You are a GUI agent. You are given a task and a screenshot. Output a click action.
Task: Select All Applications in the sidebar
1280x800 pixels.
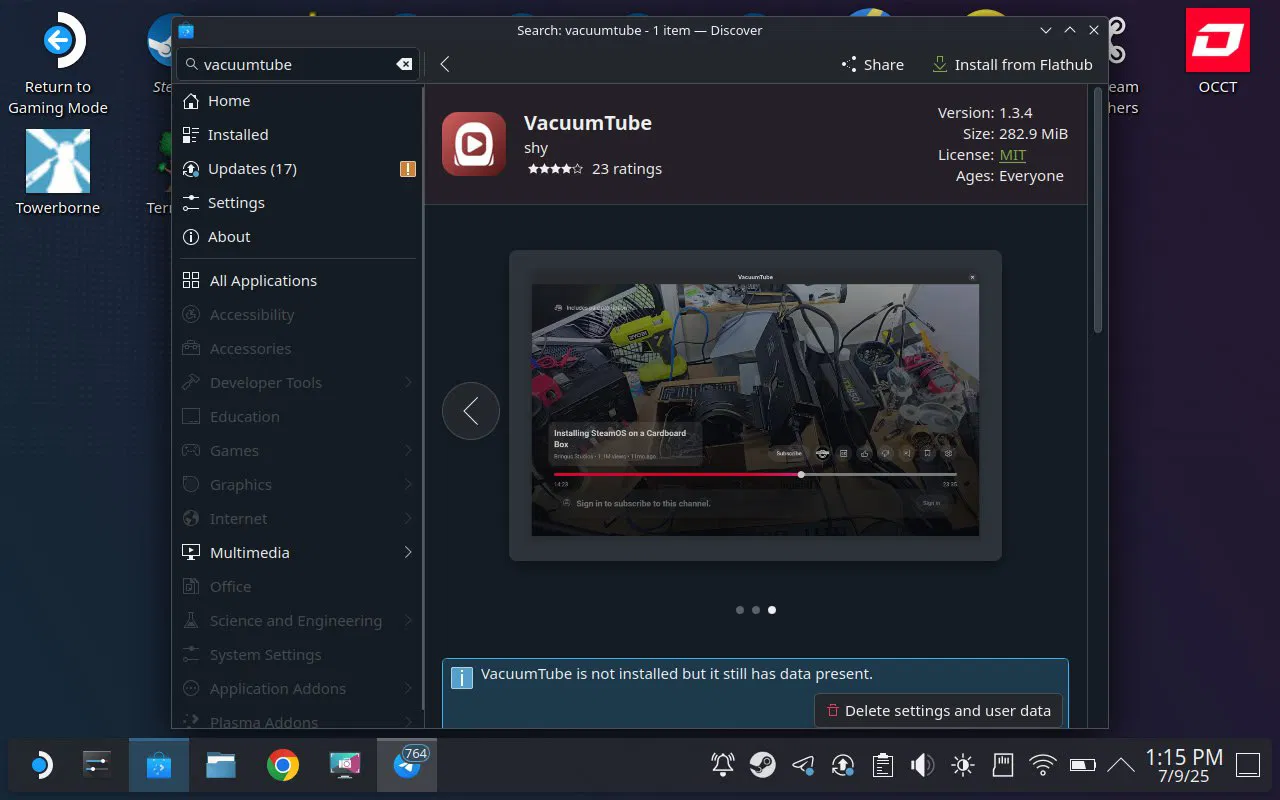298,281
